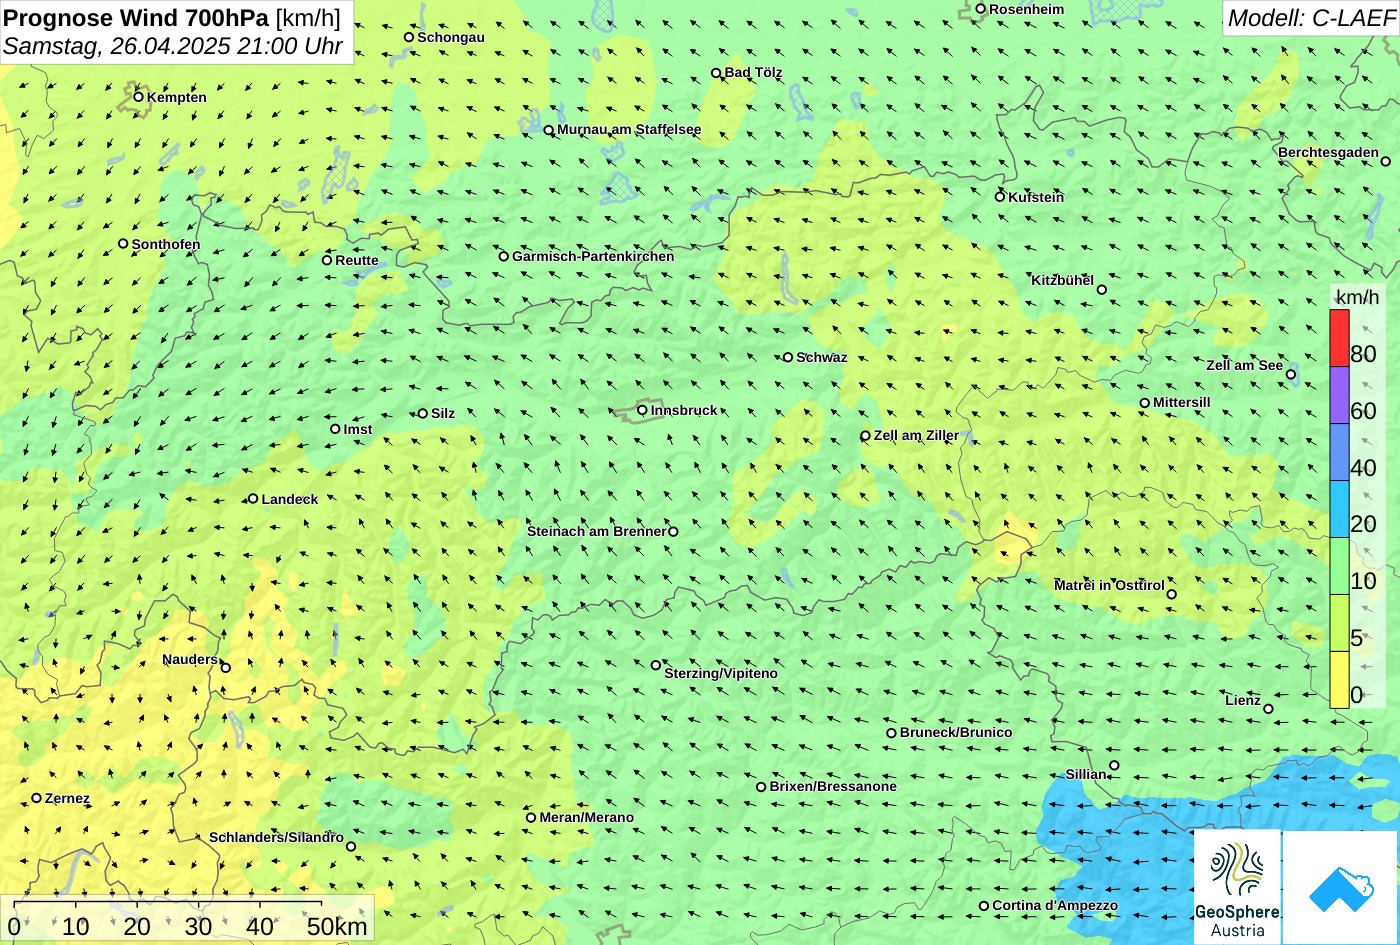Click the Cortina d'Ampezzo marker
The width and height of the screenshot is (1400, 945).
click(x=983, y=906)
